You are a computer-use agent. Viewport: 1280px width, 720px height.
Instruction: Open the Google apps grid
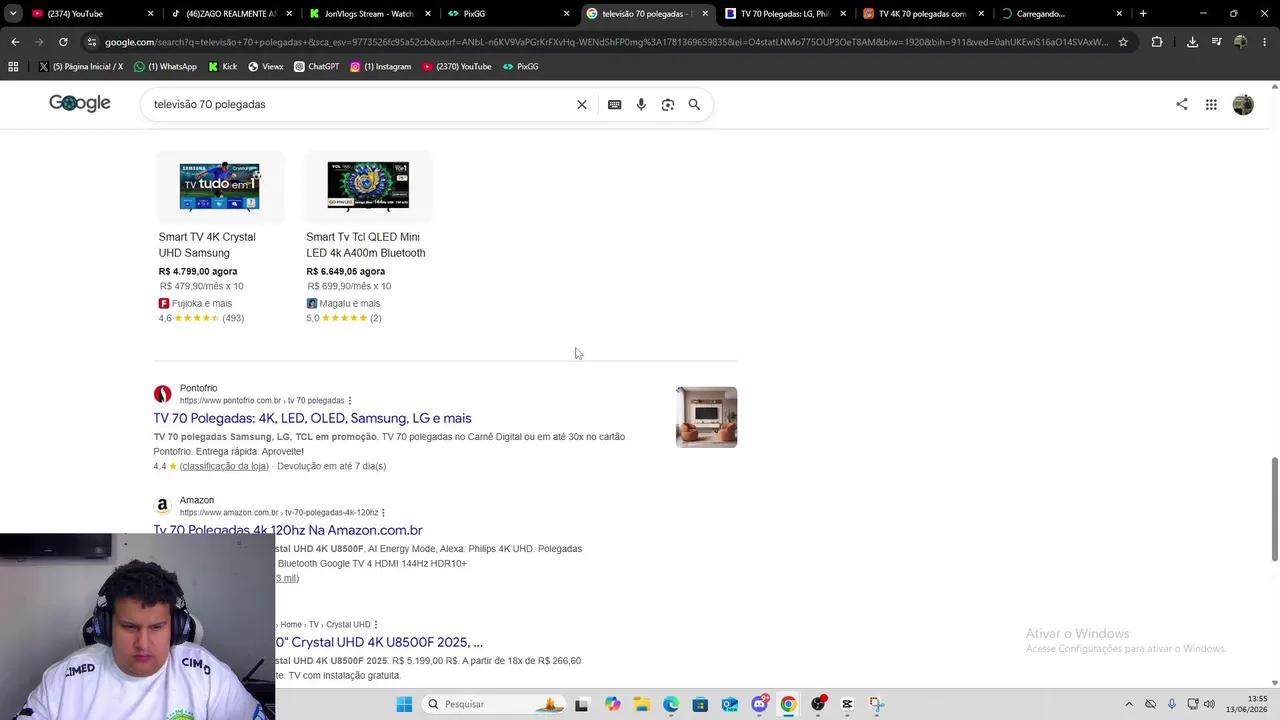[x=1211, y=104]
